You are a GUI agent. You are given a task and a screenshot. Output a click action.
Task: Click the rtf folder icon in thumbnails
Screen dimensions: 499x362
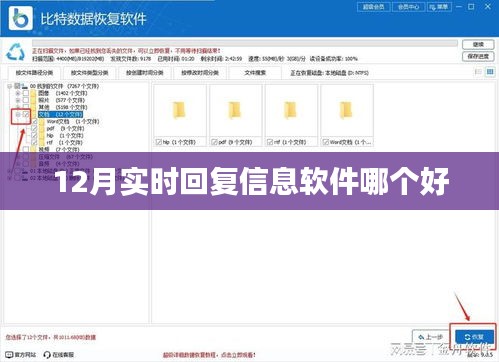290,110
